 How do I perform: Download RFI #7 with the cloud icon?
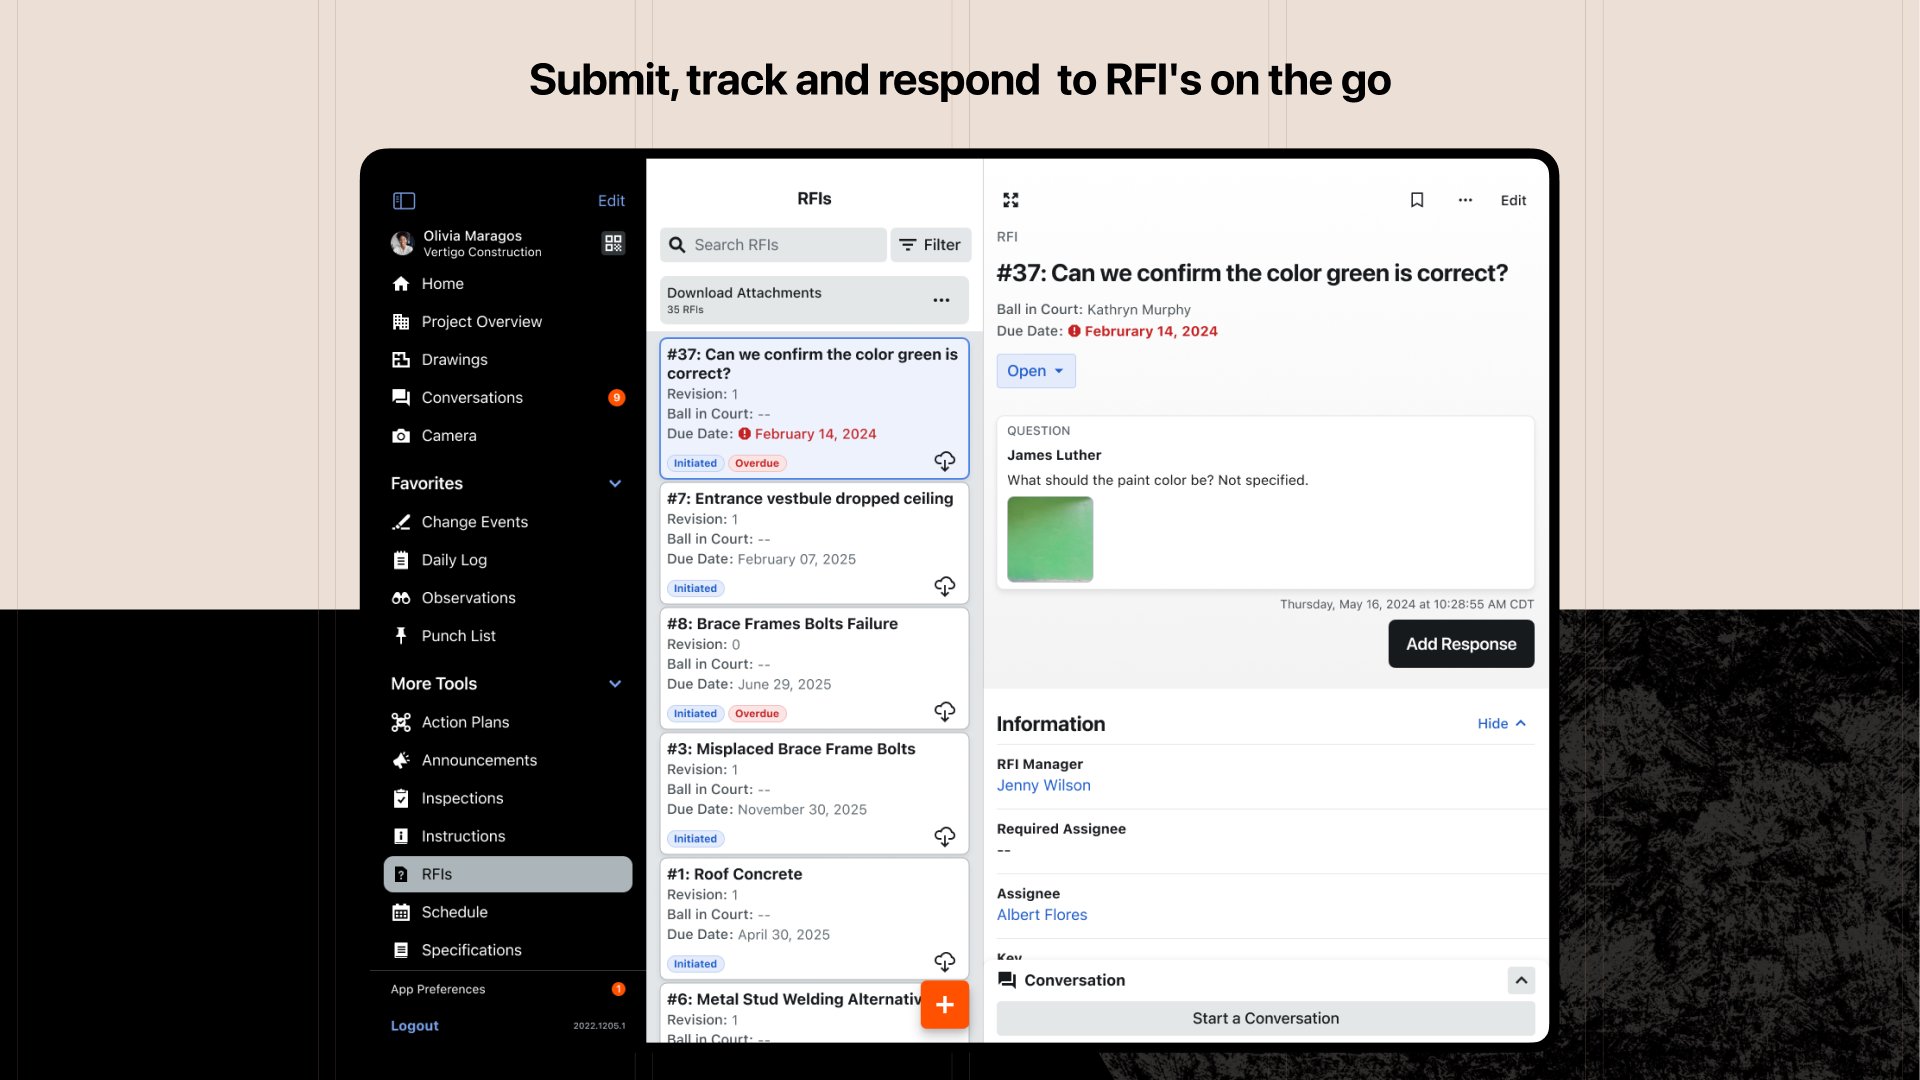[x=944, y=586]
